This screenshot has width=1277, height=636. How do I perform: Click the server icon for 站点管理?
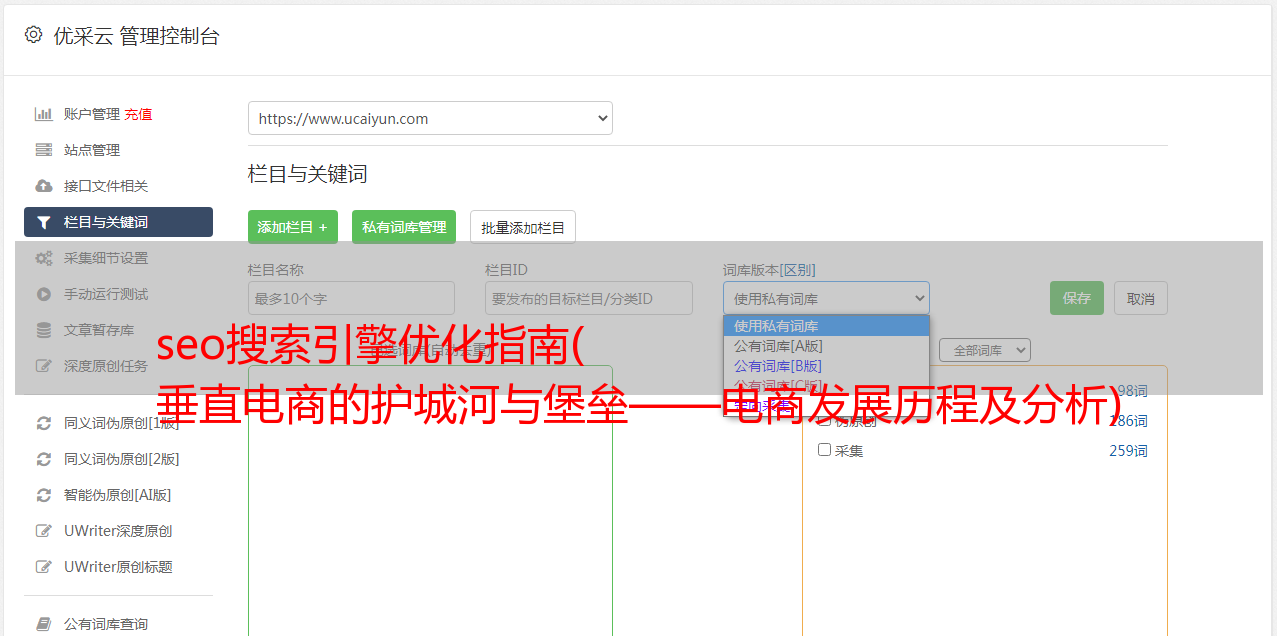pos(43,150)
